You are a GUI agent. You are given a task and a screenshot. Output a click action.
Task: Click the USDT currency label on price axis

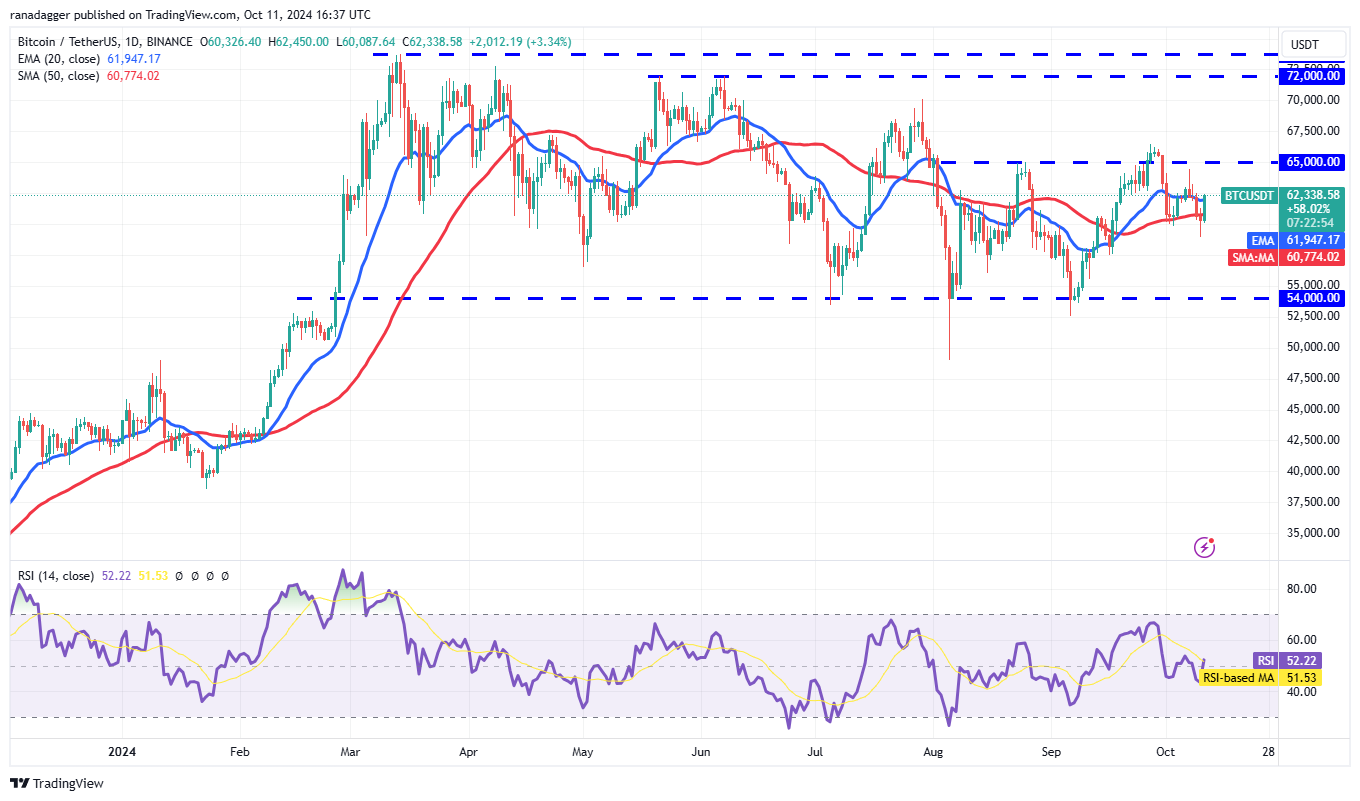click(x=1305, y=45)
